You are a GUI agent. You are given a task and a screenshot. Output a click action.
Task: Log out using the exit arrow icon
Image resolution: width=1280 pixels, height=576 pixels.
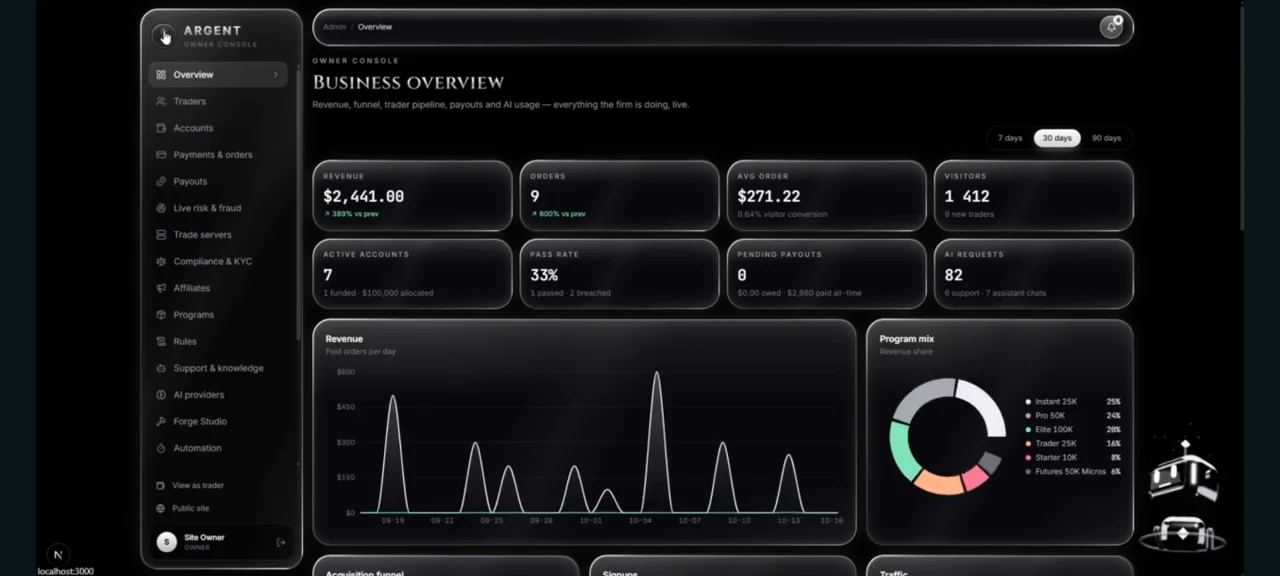[281, 542]
